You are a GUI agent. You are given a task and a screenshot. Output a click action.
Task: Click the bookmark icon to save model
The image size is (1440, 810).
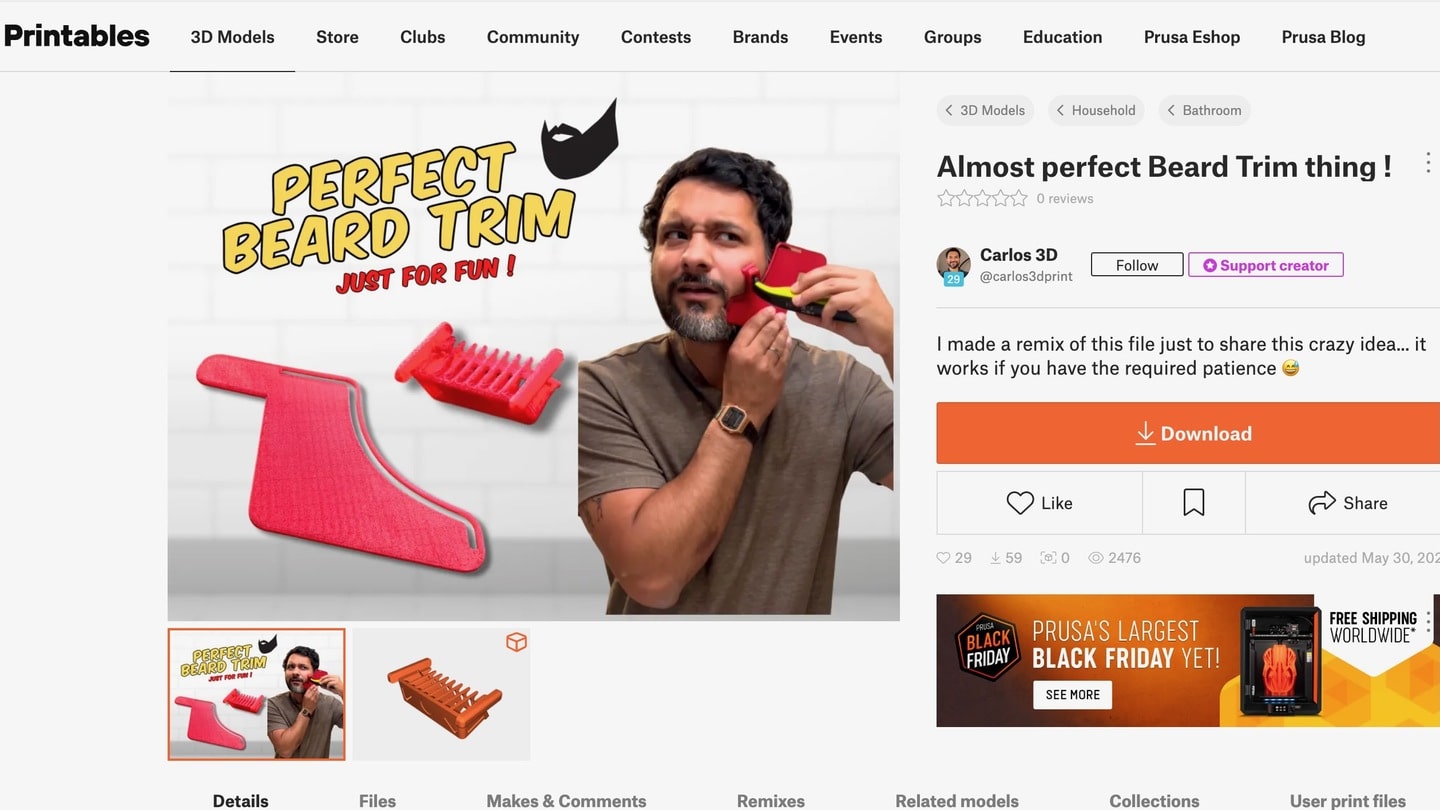[x=1193, y=503]
